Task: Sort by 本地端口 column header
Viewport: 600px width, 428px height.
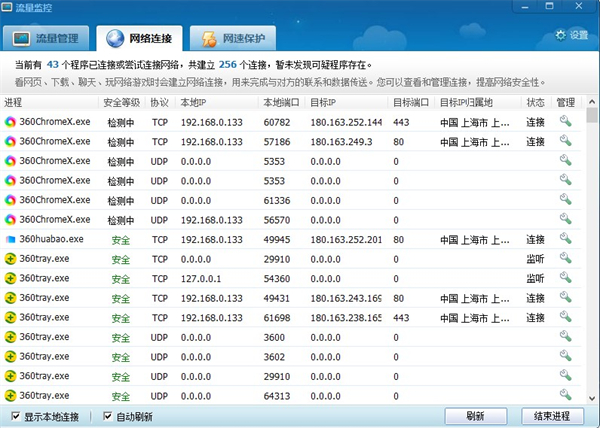Action: [281, 103]
